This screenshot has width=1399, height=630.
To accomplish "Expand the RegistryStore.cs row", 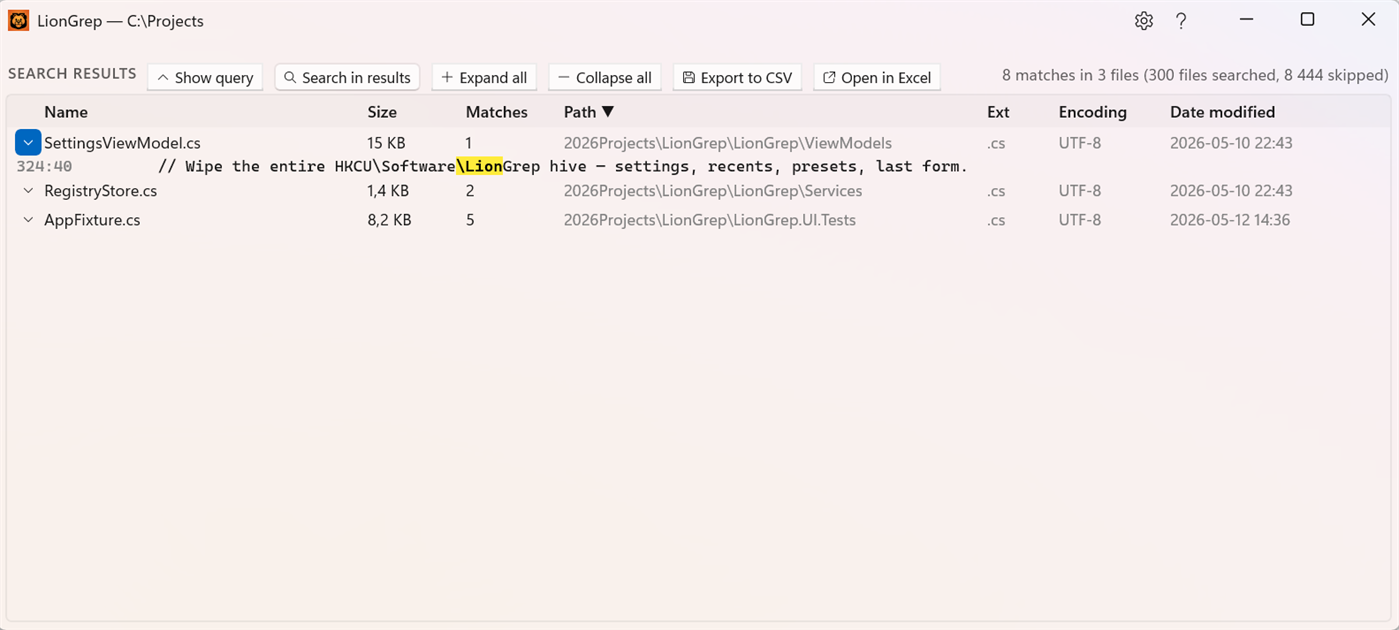I will (28, 191).
